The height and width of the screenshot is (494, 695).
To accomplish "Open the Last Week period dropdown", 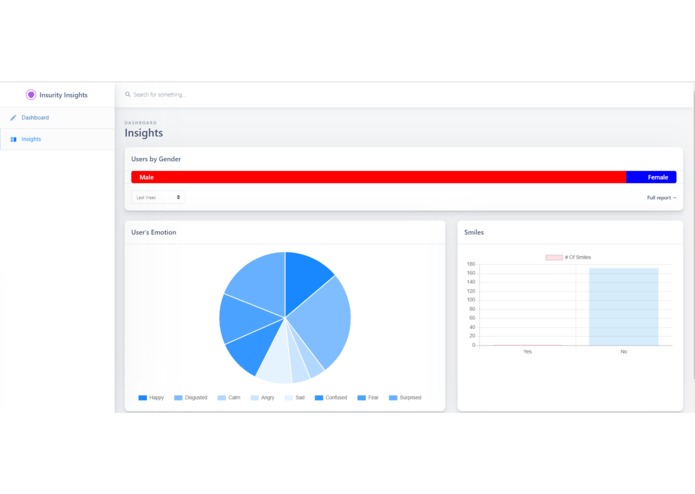I will point(158,197).
